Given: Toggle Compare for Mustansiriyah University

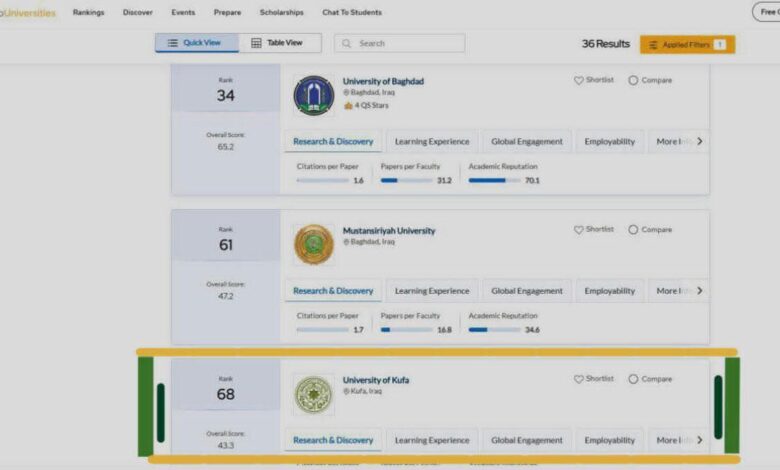Looking at the screenshot, I should pos(633,230).
